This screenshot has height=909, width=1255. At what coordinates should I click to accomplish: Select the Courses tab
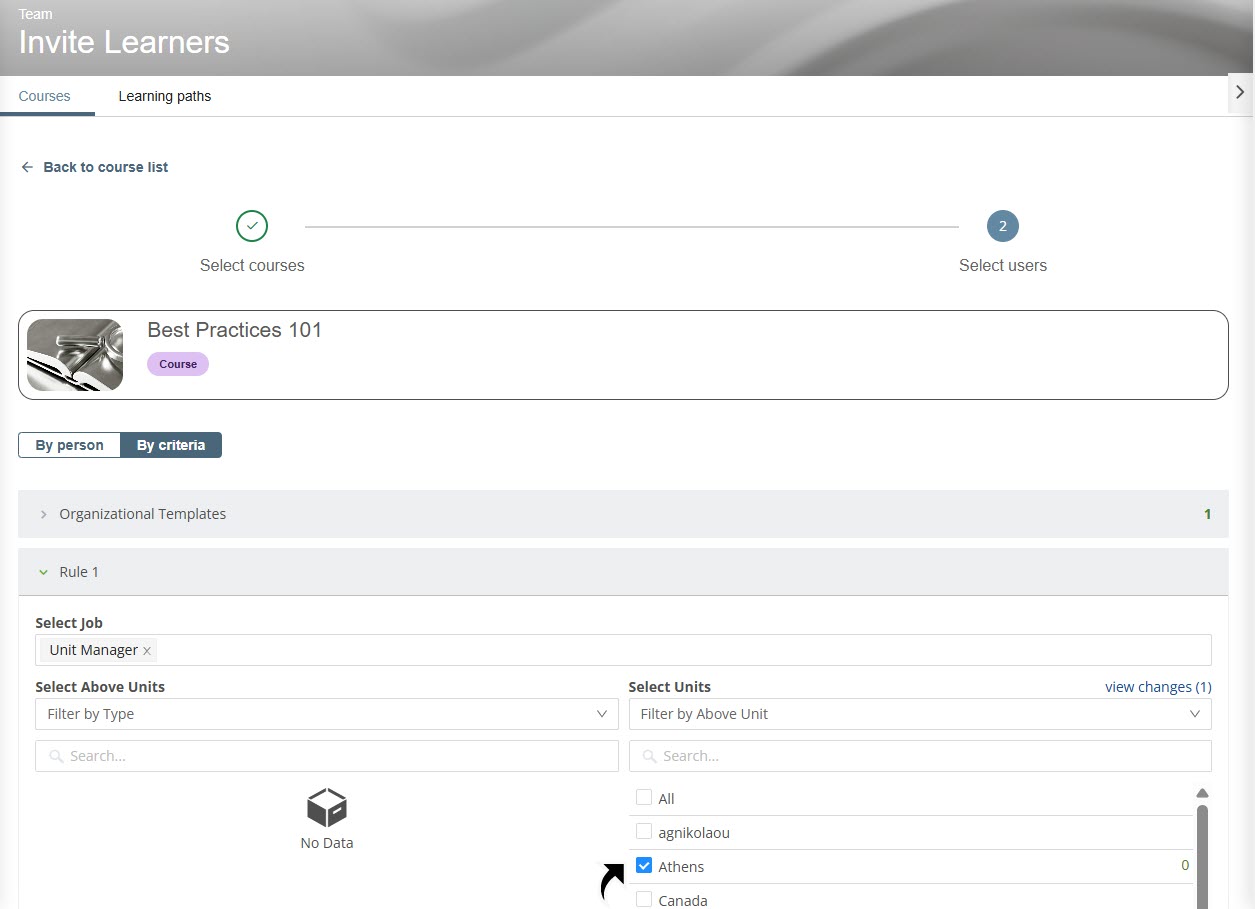click(45, 97)
